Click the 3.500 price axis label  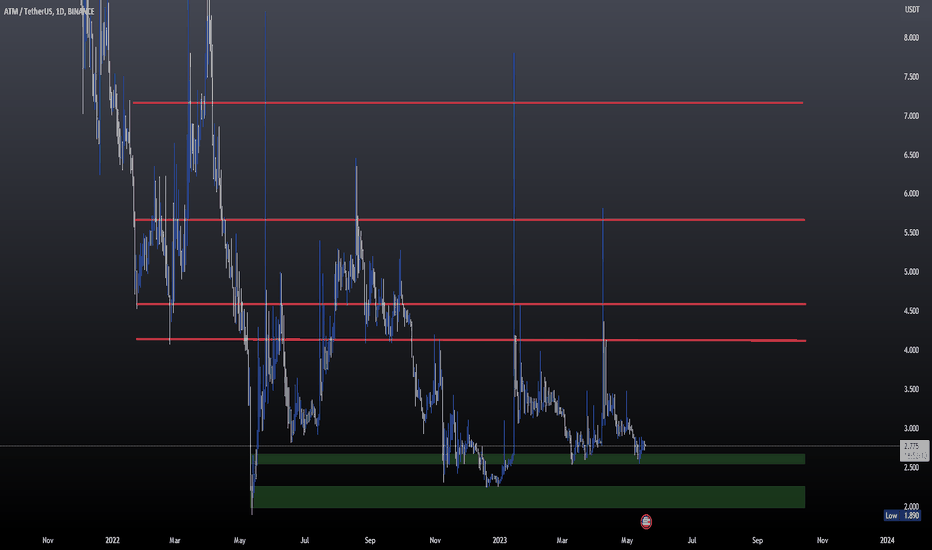[911, 389]
